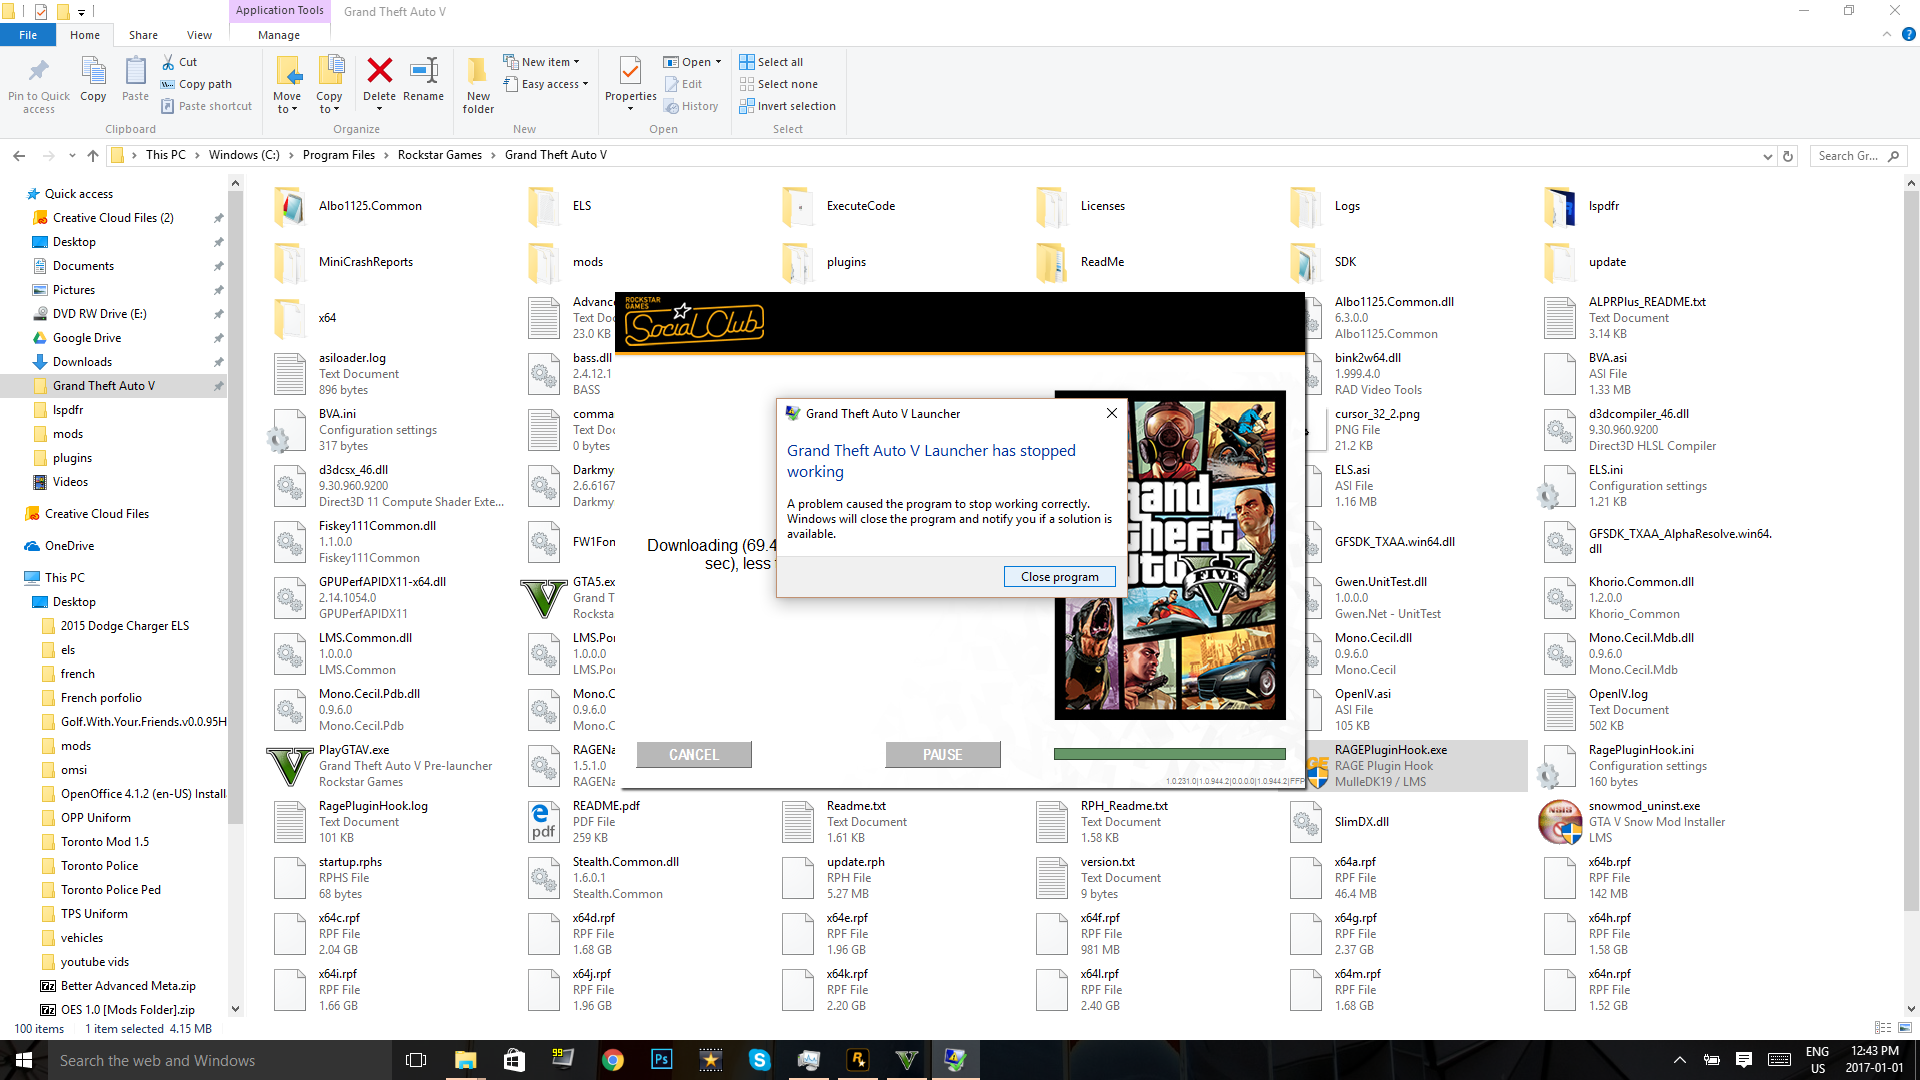Screen dimensions: 1920x1080
Task: Click the red Delete icon in ribbon
Action: tap(379, 72)
